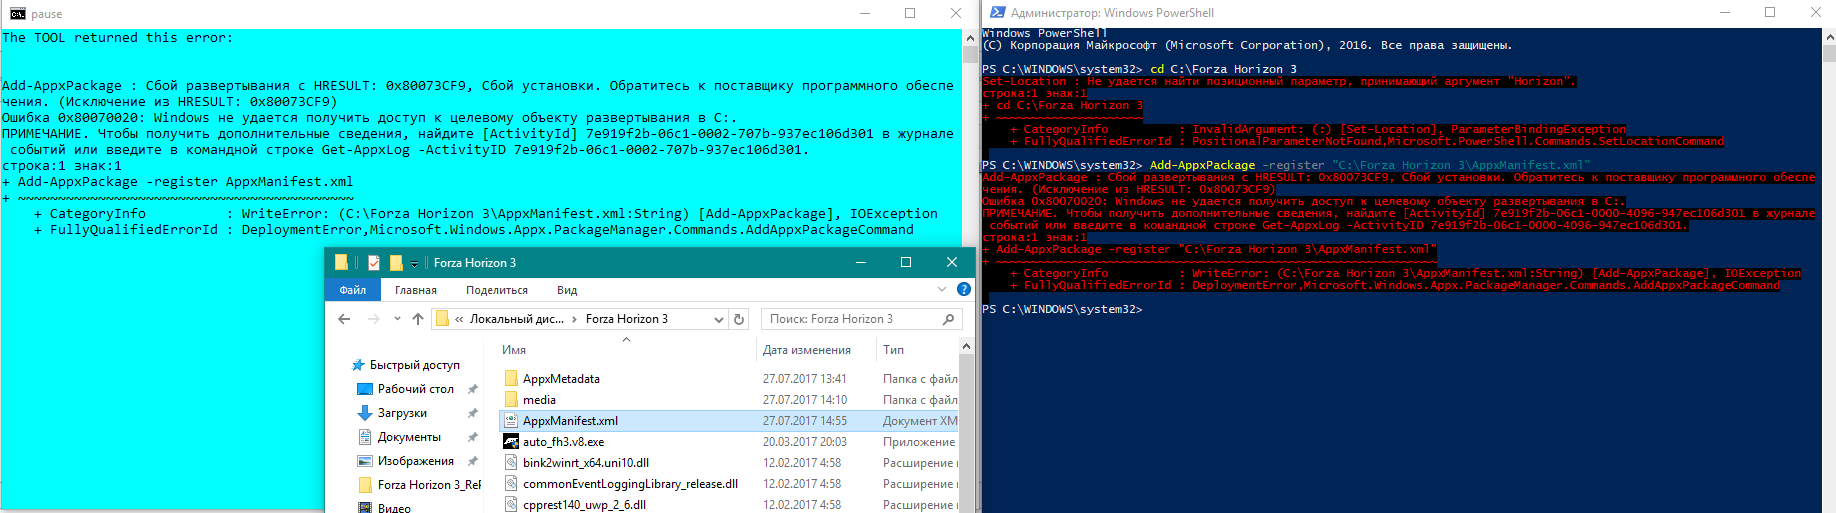
Task: Click the folder icon at Explorer title bar's left
Action: [342, 262]
